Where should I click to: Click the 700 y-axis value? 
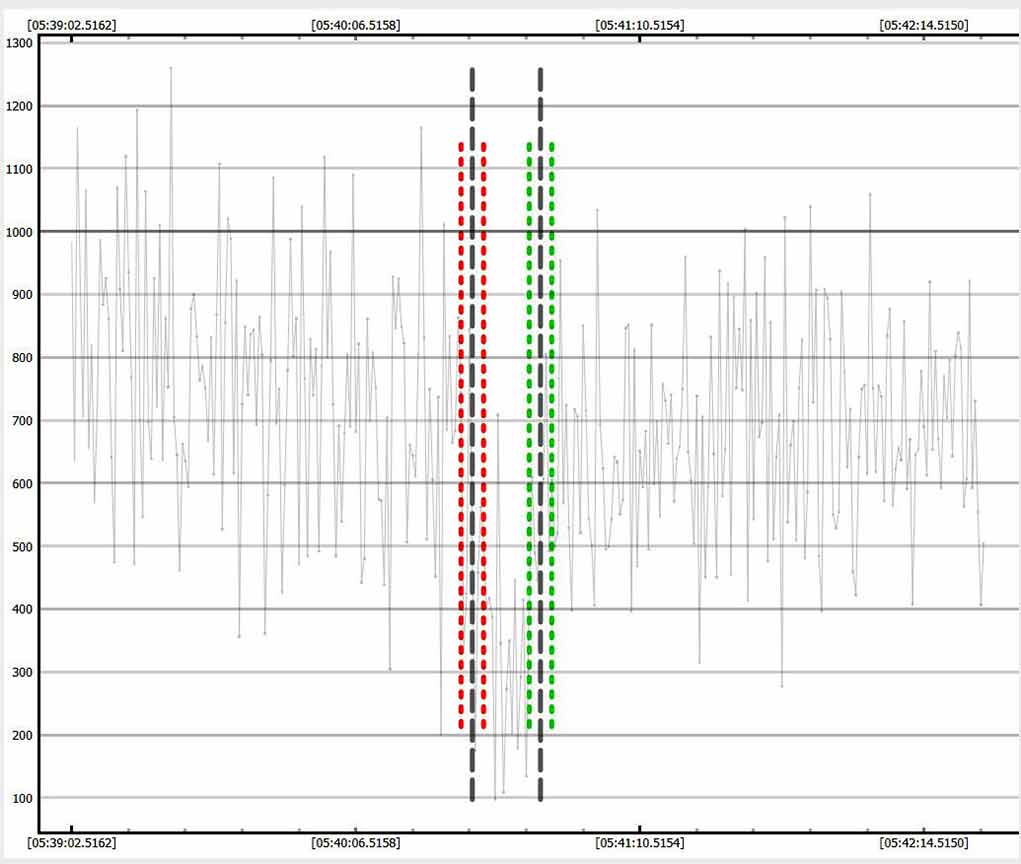tap(22, 421)
